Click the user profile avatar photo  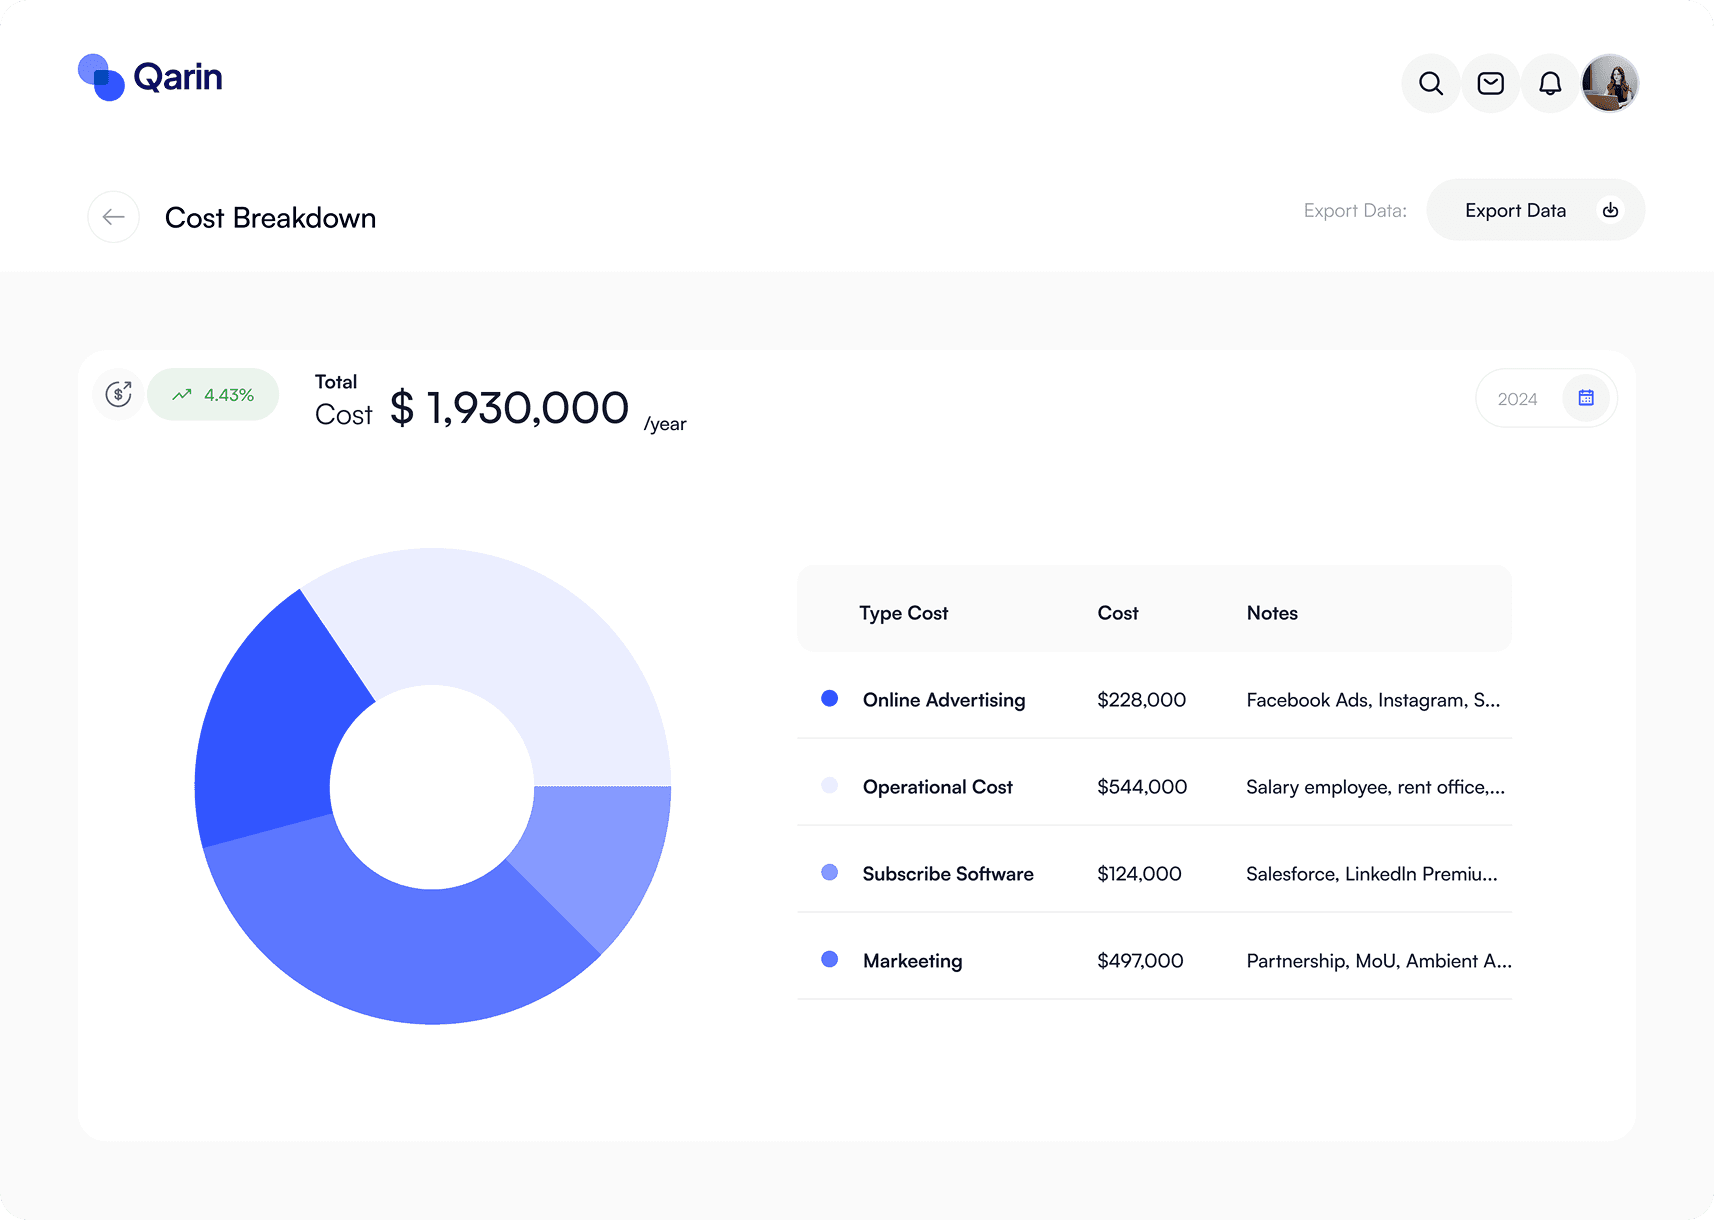1610,83
